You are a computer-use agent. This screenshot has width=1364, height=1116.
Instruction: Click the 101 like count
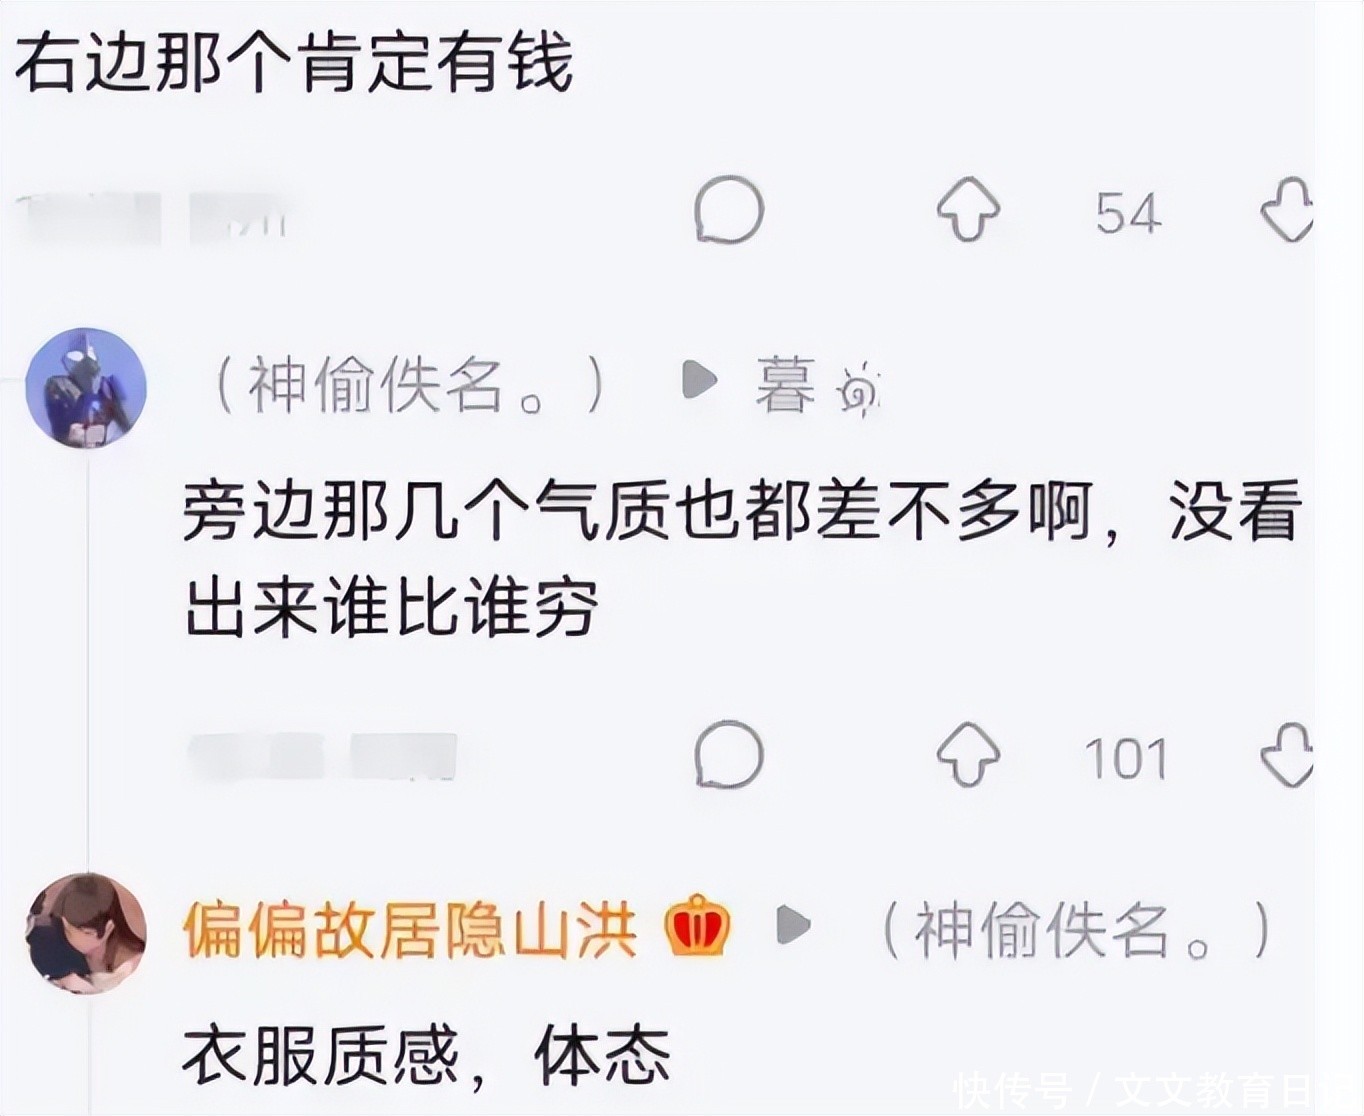pyautogui.click(x=1127, y=759)
